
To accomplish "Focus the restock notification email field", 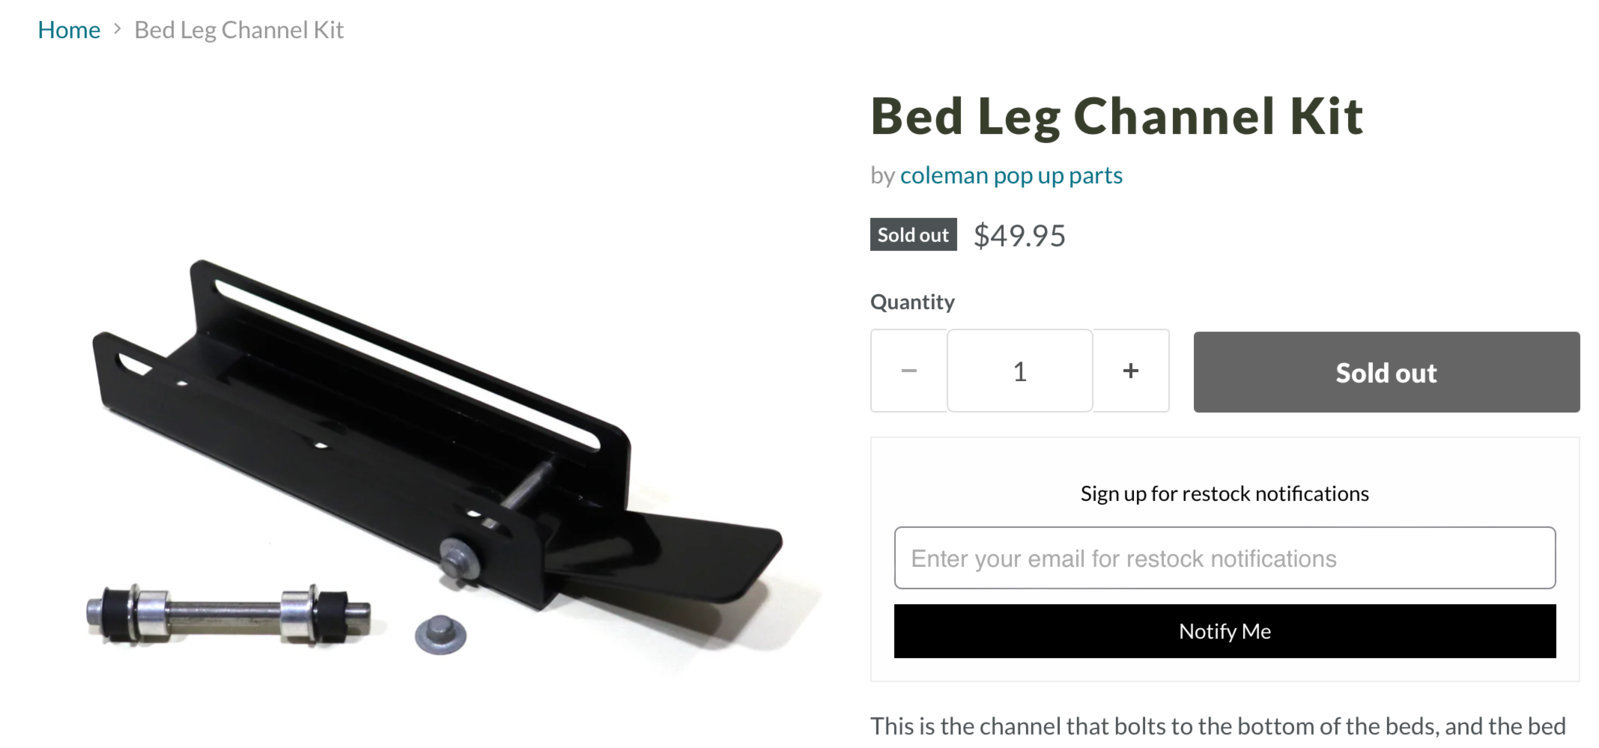I will (x=1224, y=558).
